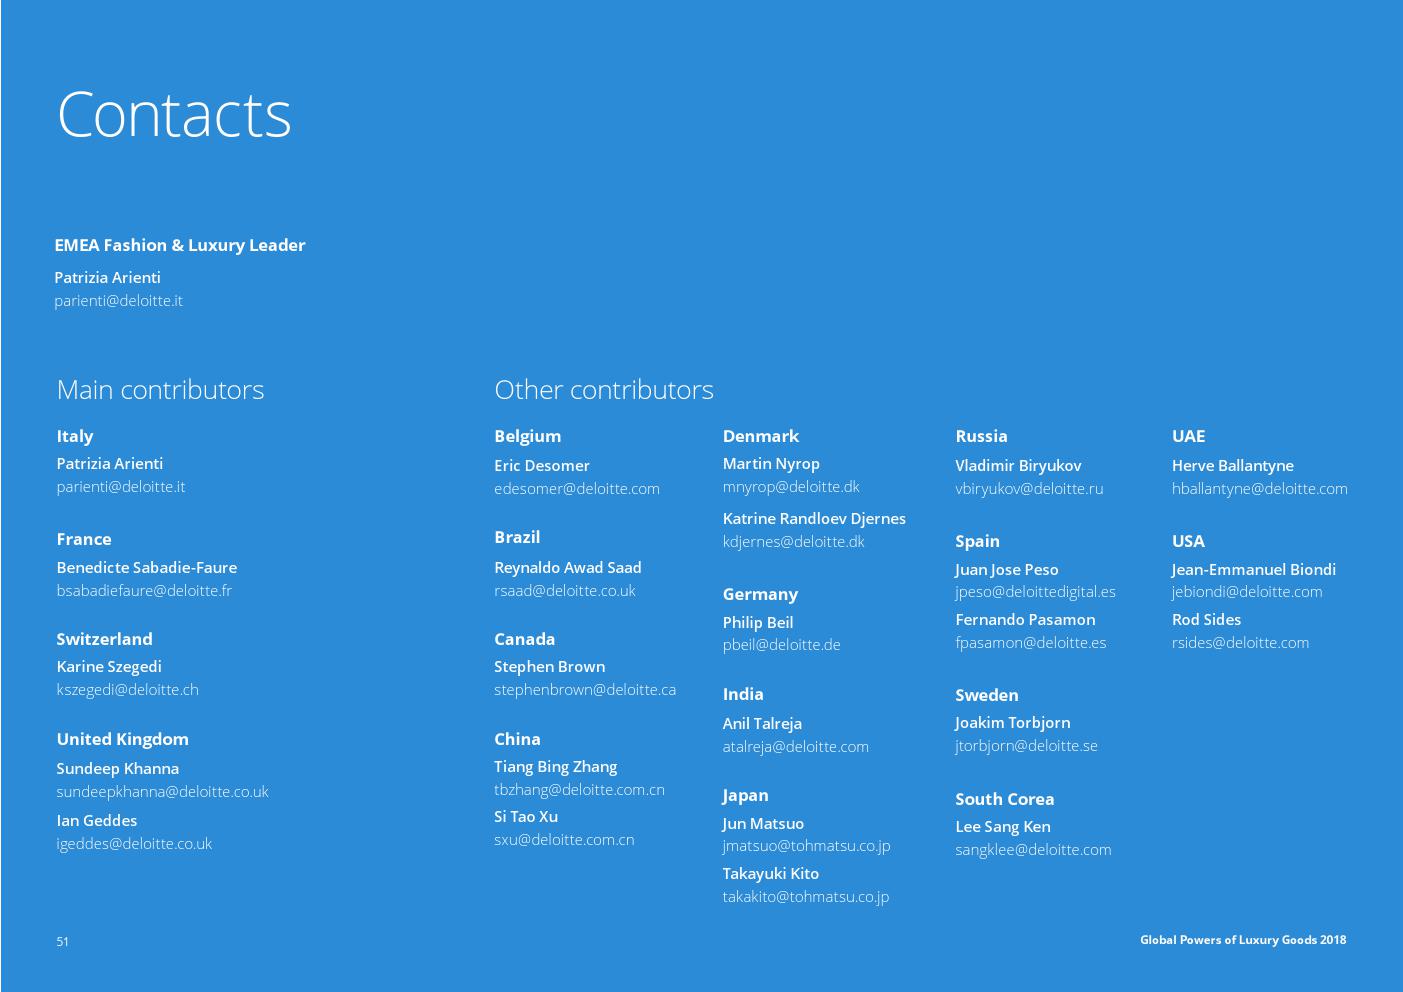Screen dimensions: 1403x992
Task: Open the atalreja@deloitte.com email link
Action: point(795,747)
